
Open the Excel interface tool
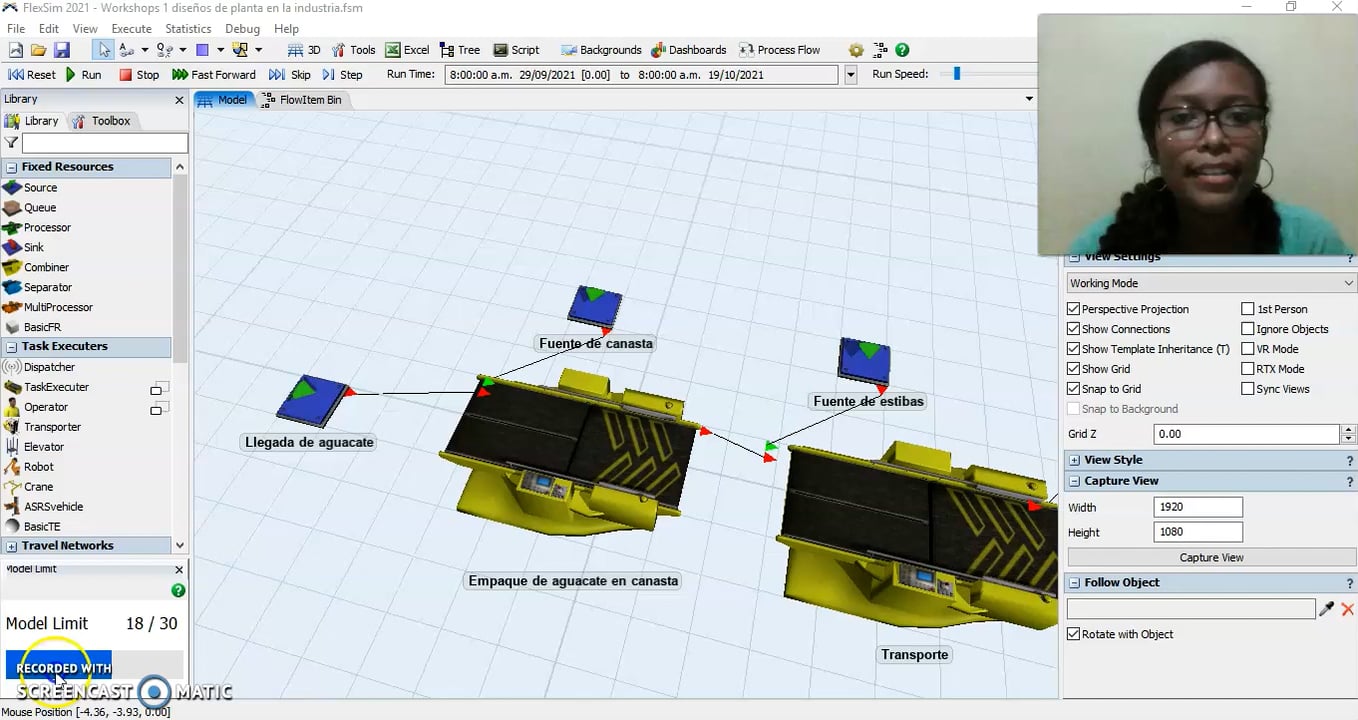point(408,50)
